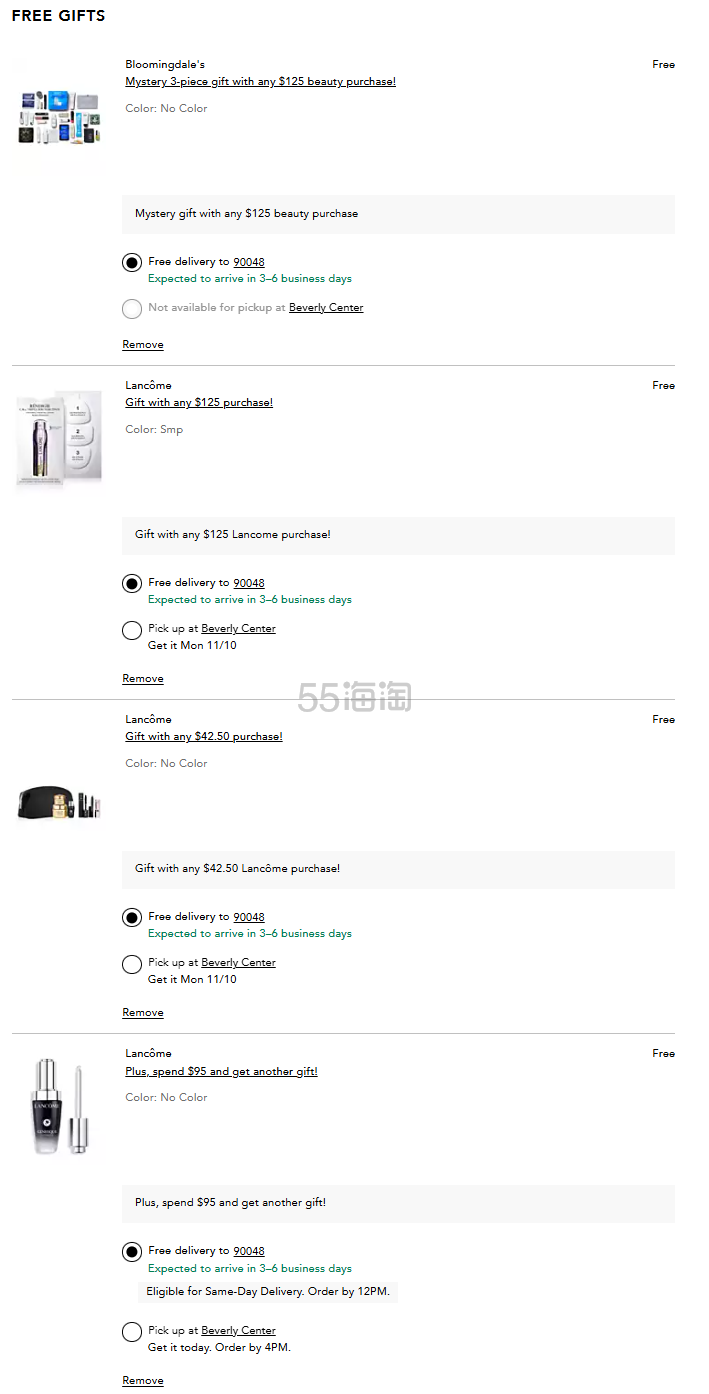Select pickup at Beverly Center for $42.50 gift

[132, 964]
